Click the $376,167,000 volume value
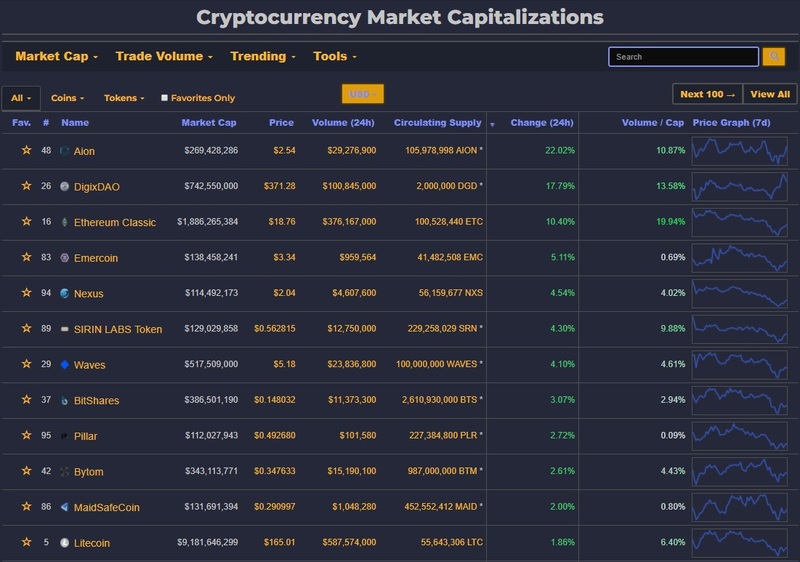 tap(349, 221)
